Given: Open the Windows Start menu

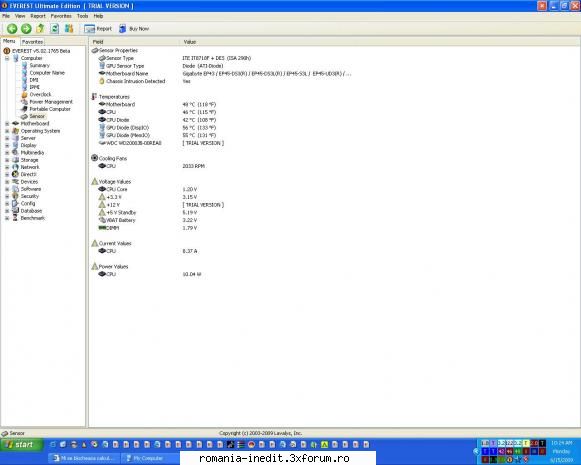Looking at the screenshot, I should coord(21,445).
